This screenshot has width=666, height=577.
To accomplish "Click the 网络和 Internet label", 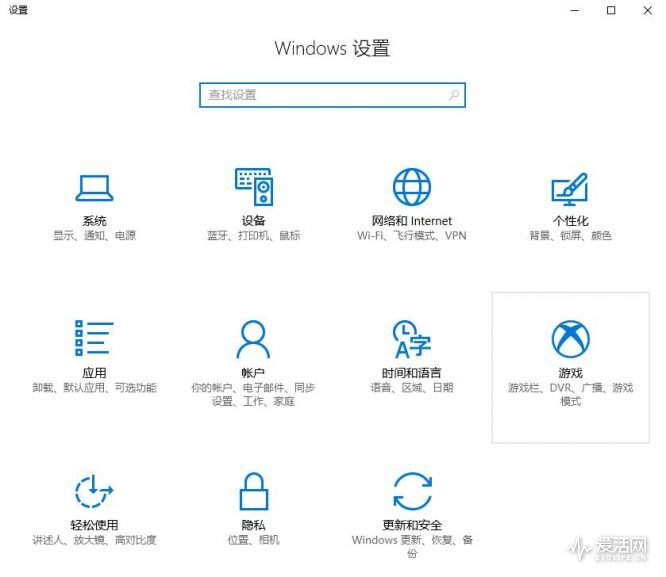I will pos(412,221).
